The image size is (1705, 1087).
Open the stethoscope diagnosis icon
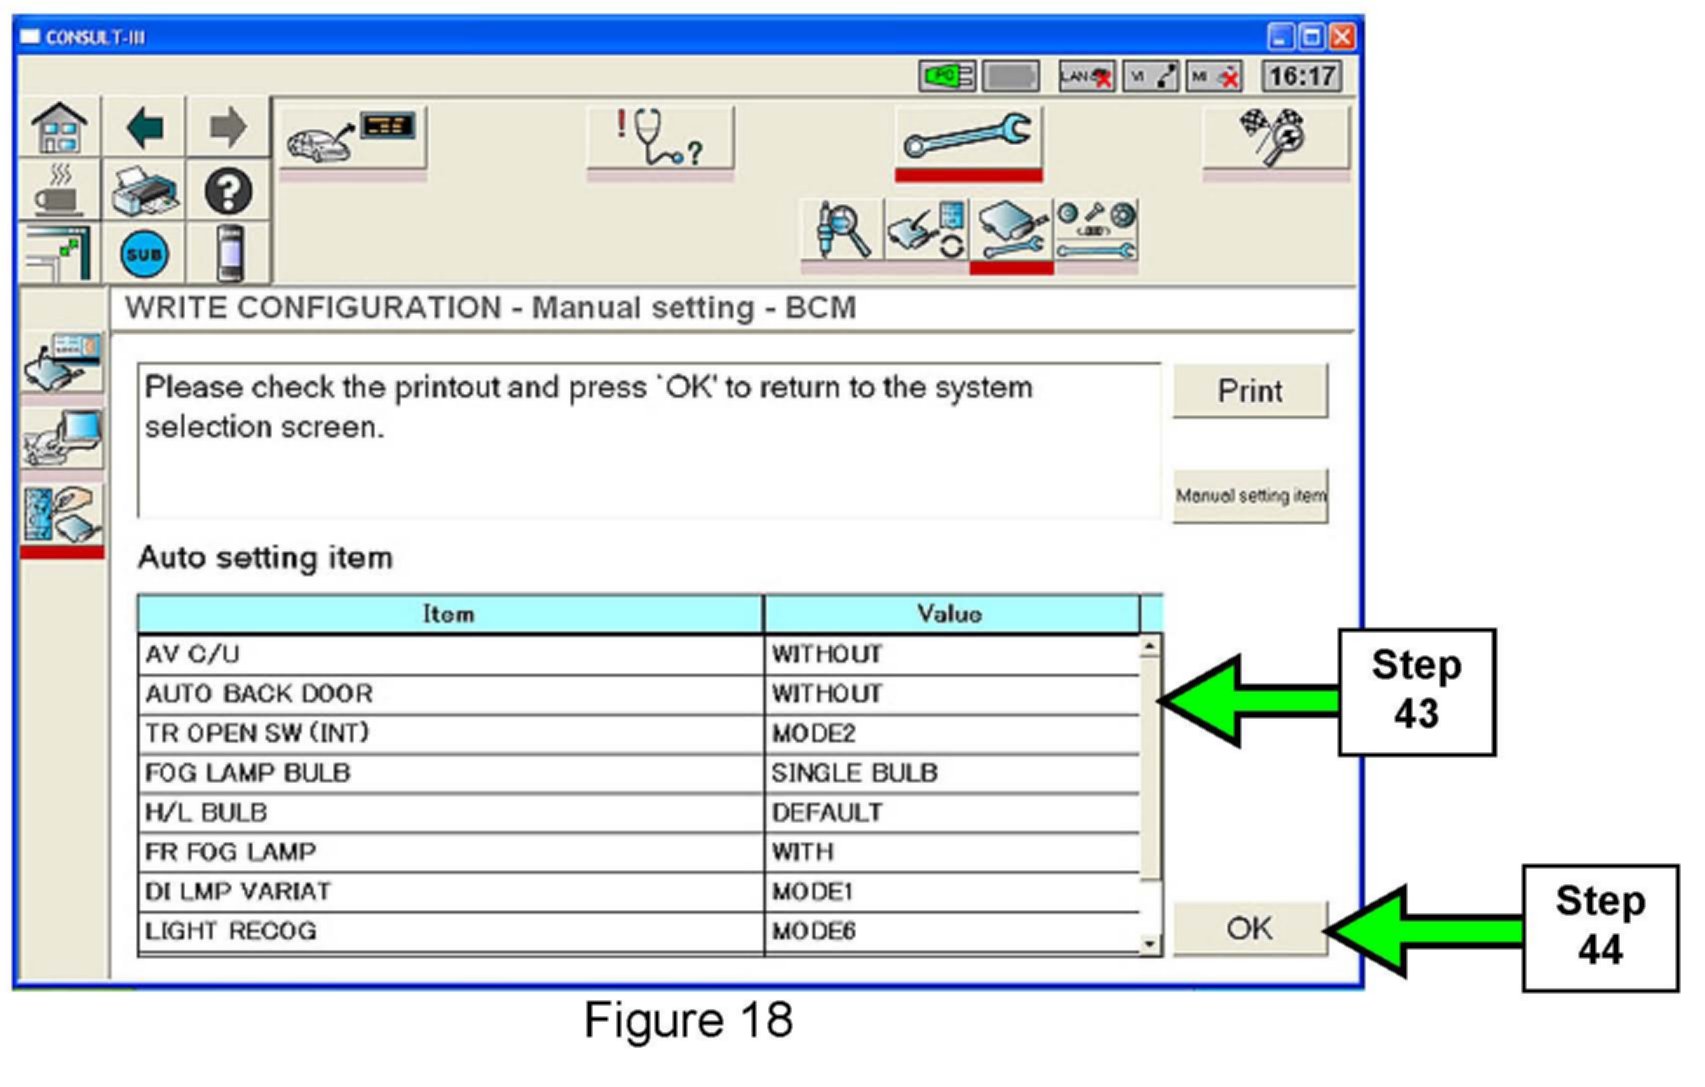tap(659, 138)
